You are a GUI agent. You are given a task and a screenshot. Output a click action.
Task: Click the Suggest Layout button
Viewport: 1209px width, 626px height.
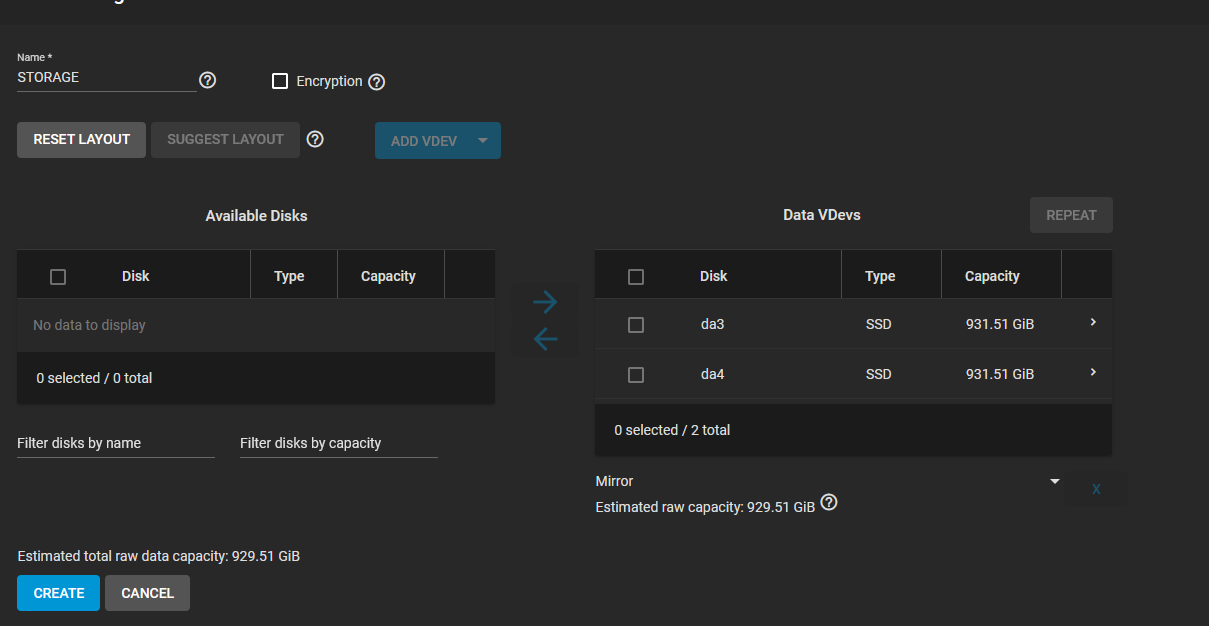tap(225, 140)
